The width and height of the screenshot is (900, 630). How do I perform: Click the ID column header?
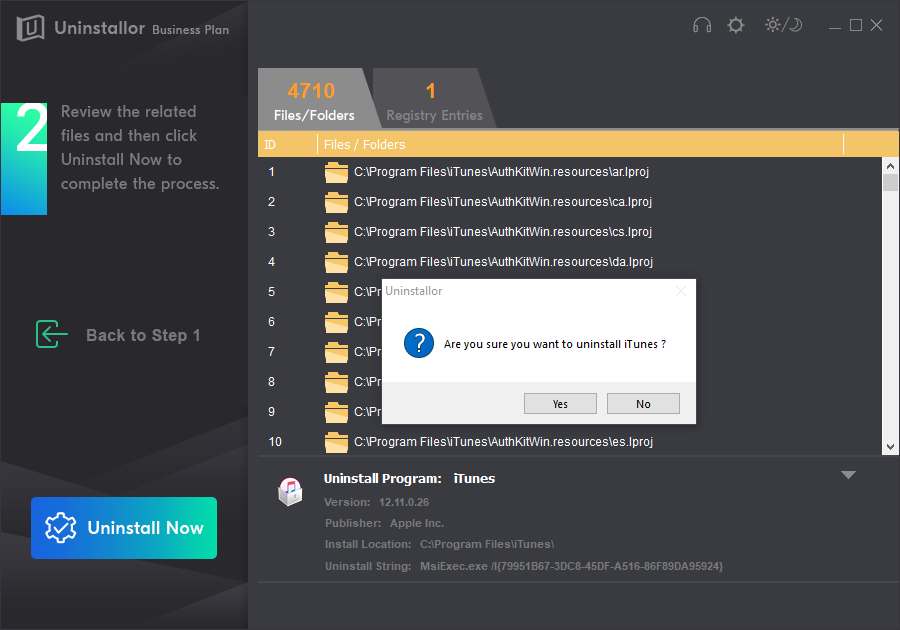pos(287,145)
